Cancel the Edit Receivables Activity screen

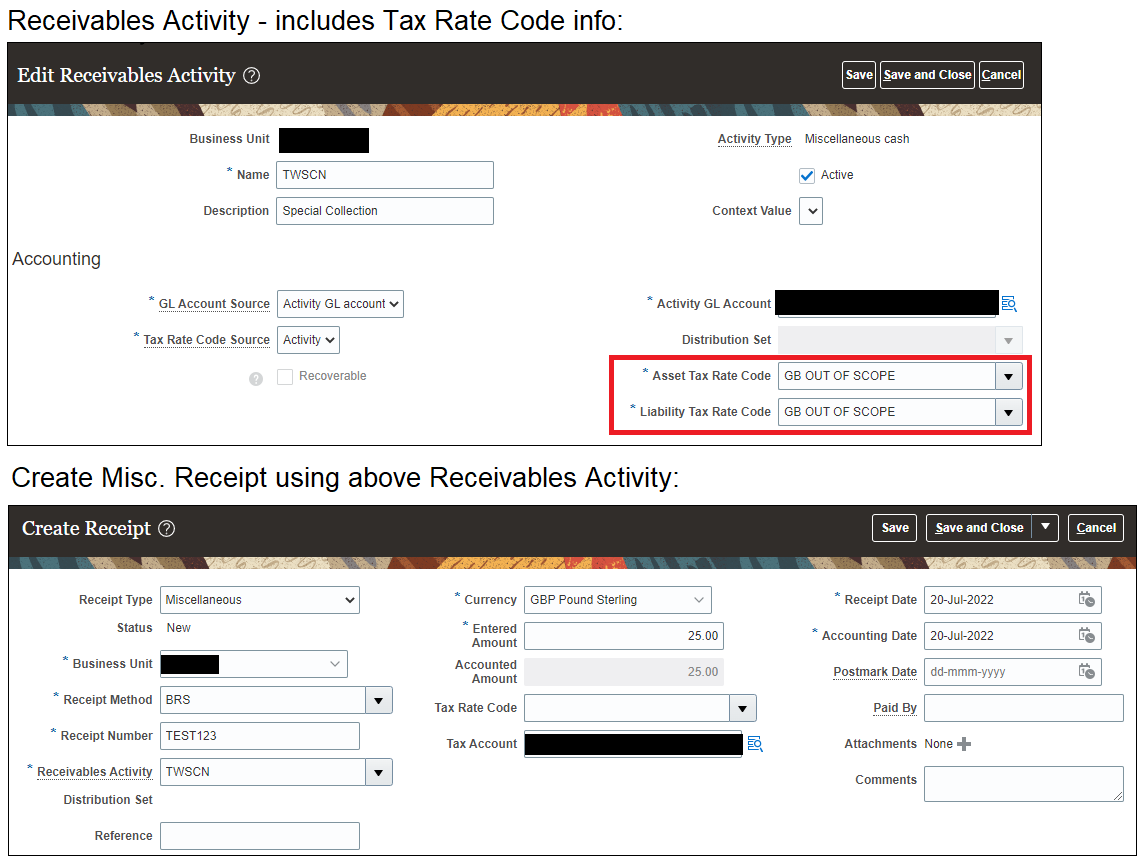tap(1001, 74)
